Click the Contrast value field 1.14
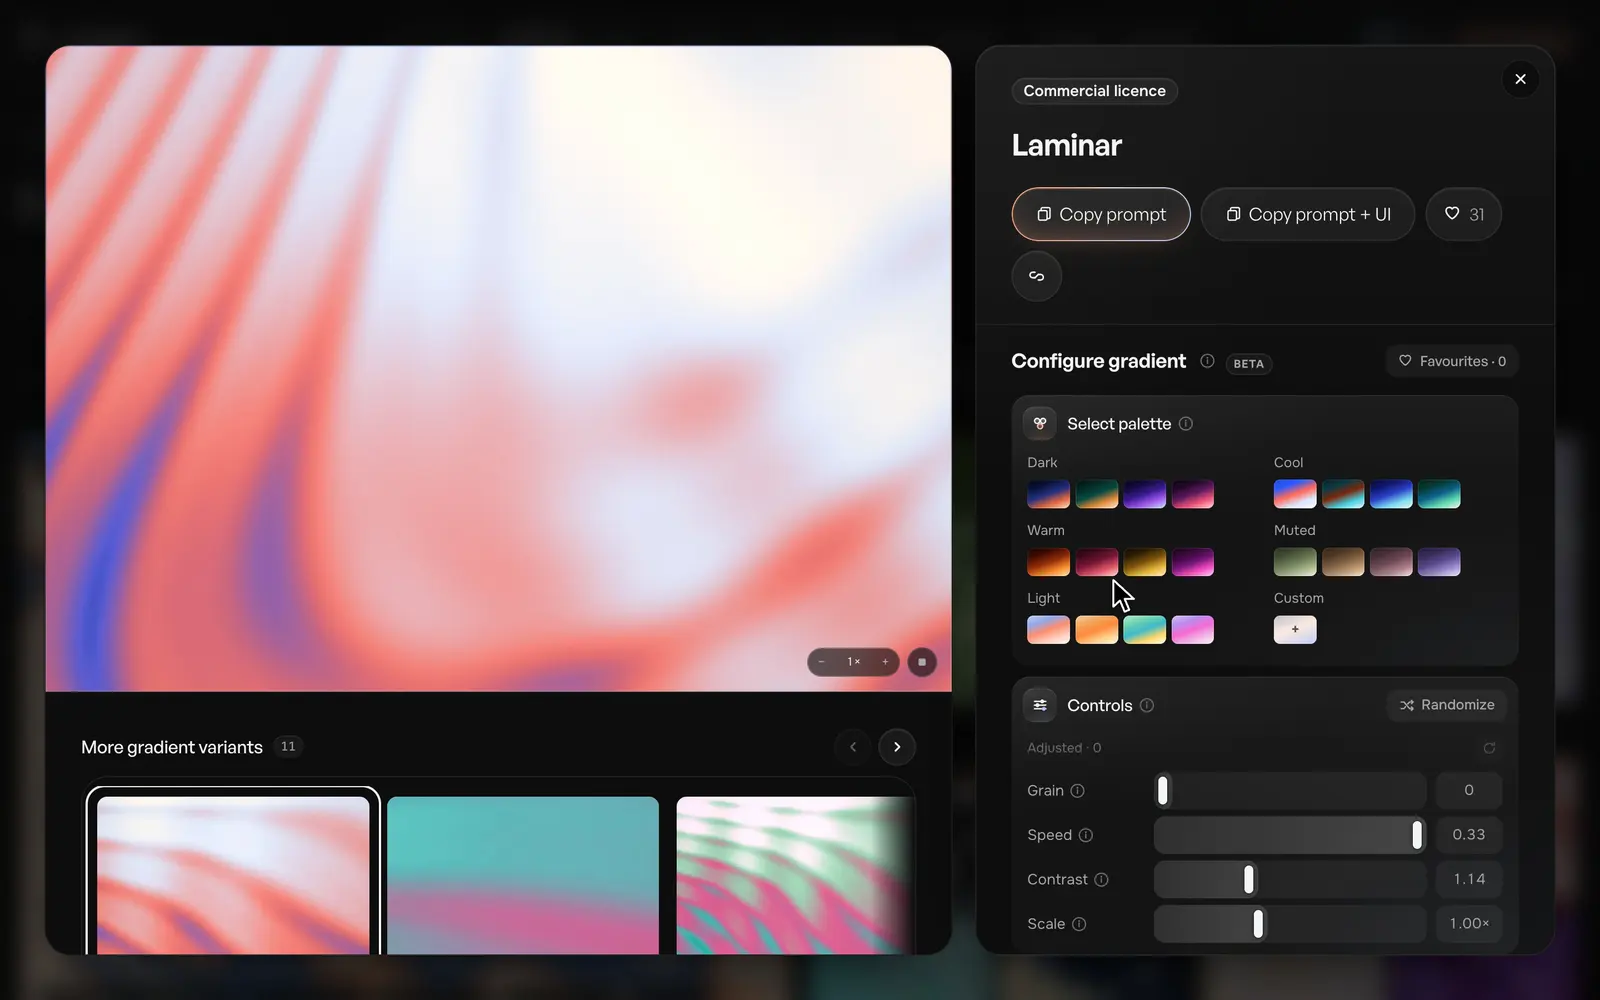This screenshot has height=1000, width=1600. pos(1469,879)
